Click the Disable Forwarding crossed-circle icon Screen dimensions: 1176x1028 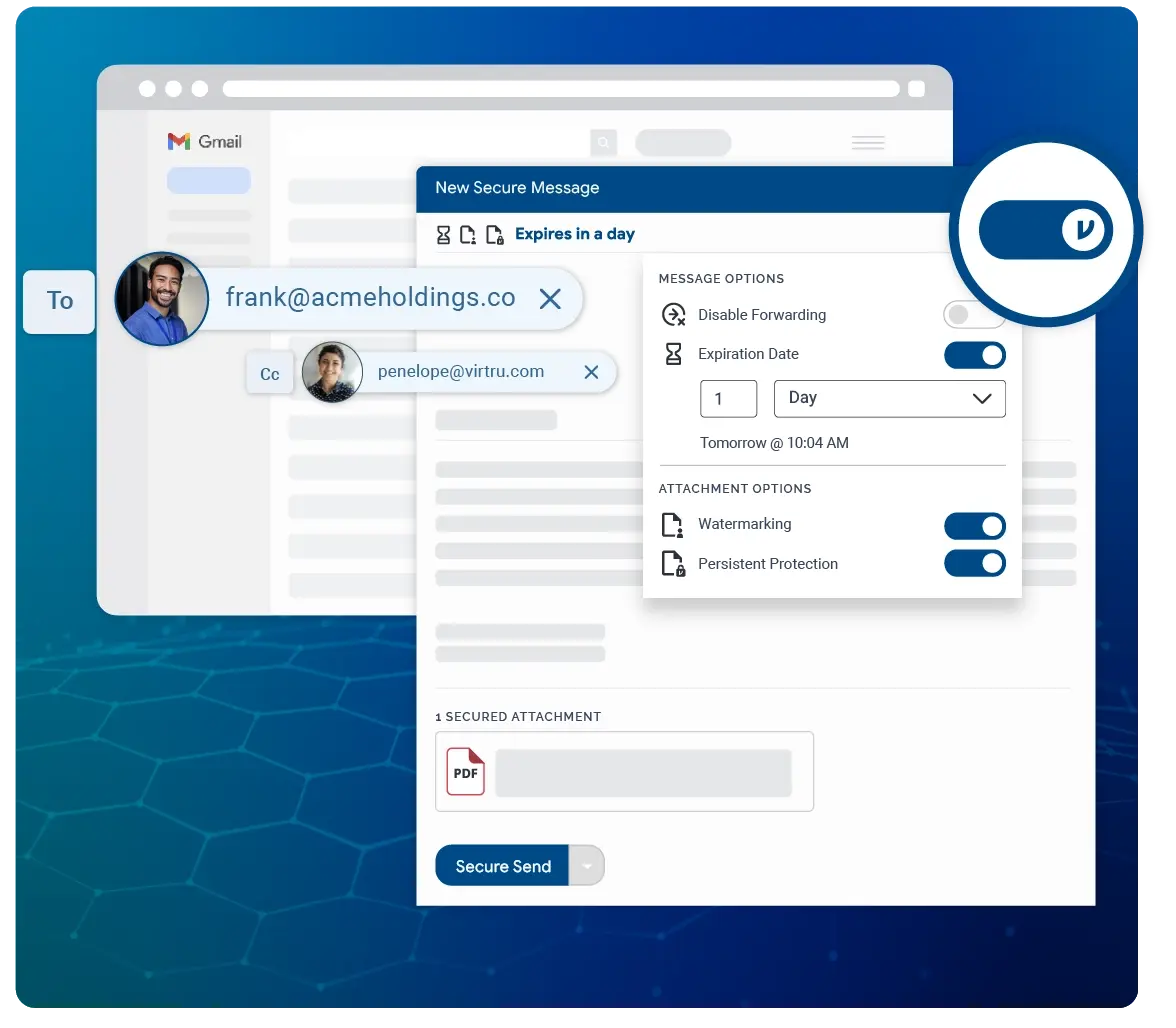672,315
